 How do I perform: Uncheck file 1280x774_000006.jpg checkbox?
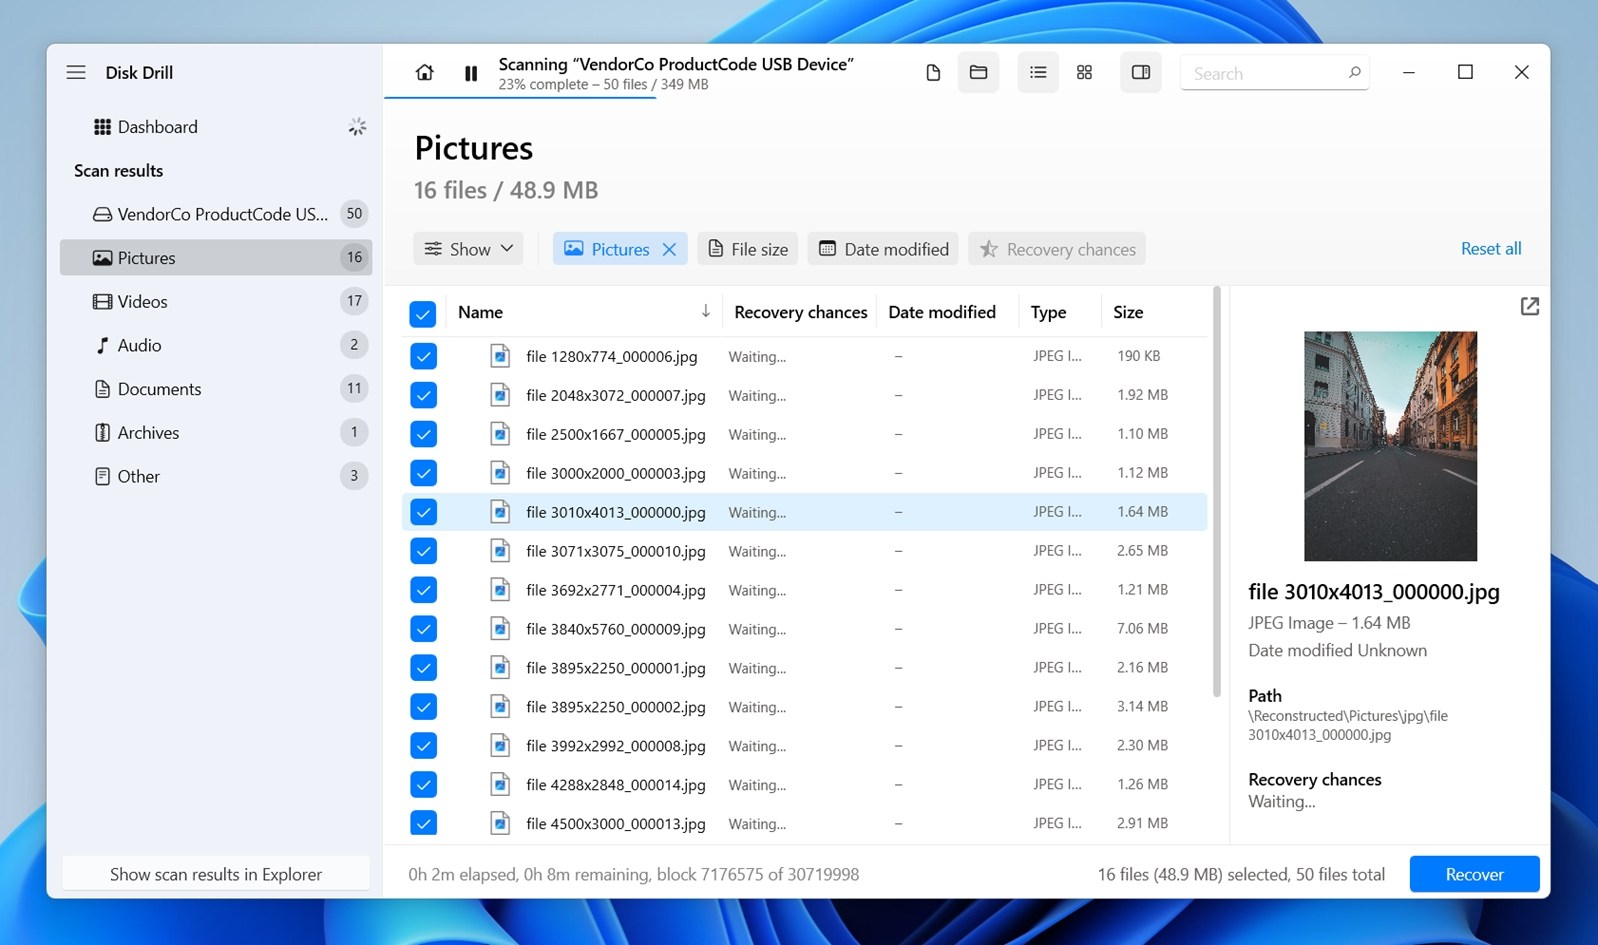423,356
